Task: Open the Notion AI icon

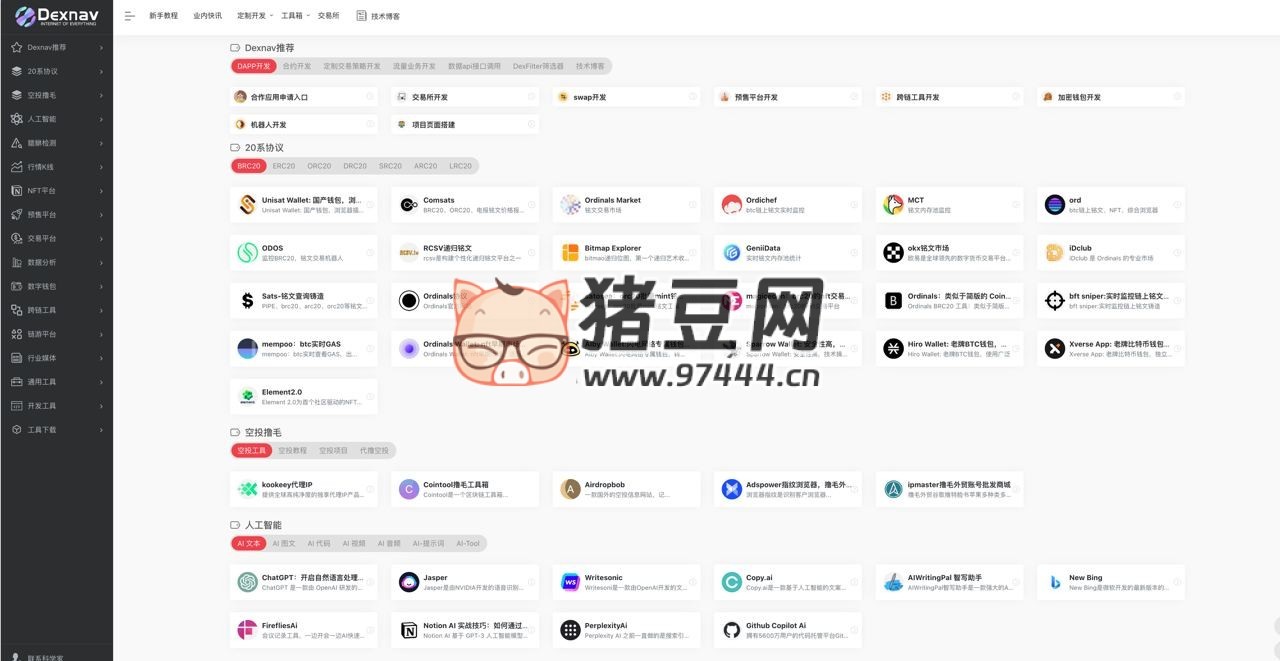Action: click(409, 630)
